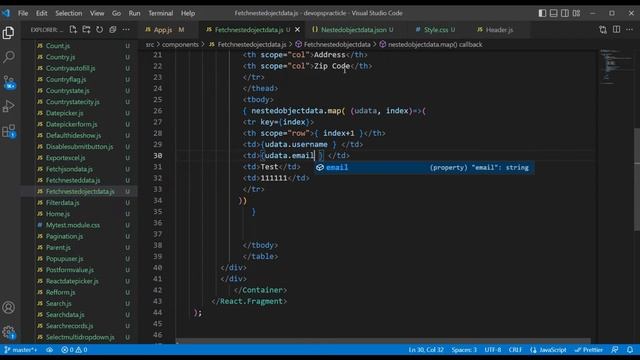Image resolution: width=640 pixels, height=360 pixels.
Task: Open the Edit menu
Action: click(x=42, y=13)
